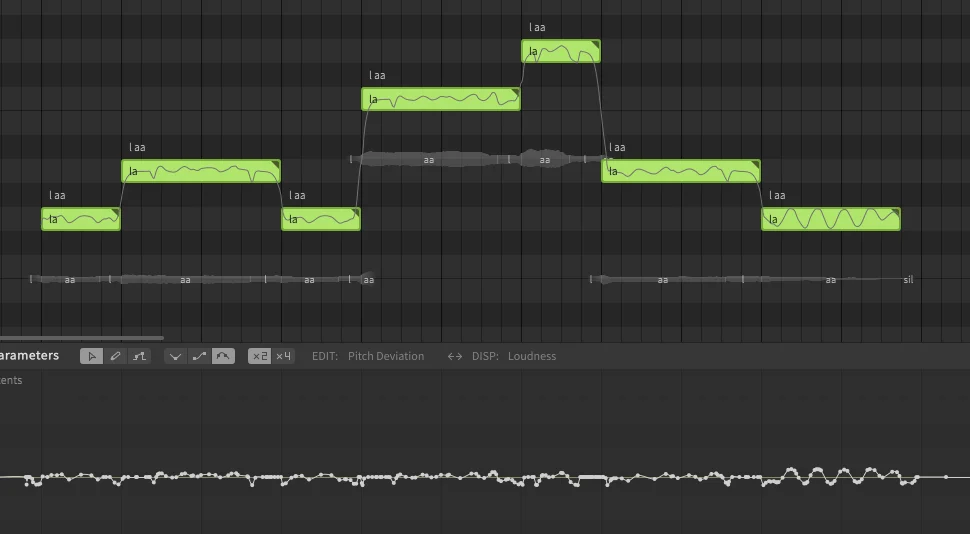Swap EDIT and DISP parameters with arrows icon
This screenshot has width=970, height=534.
point(455,356)
